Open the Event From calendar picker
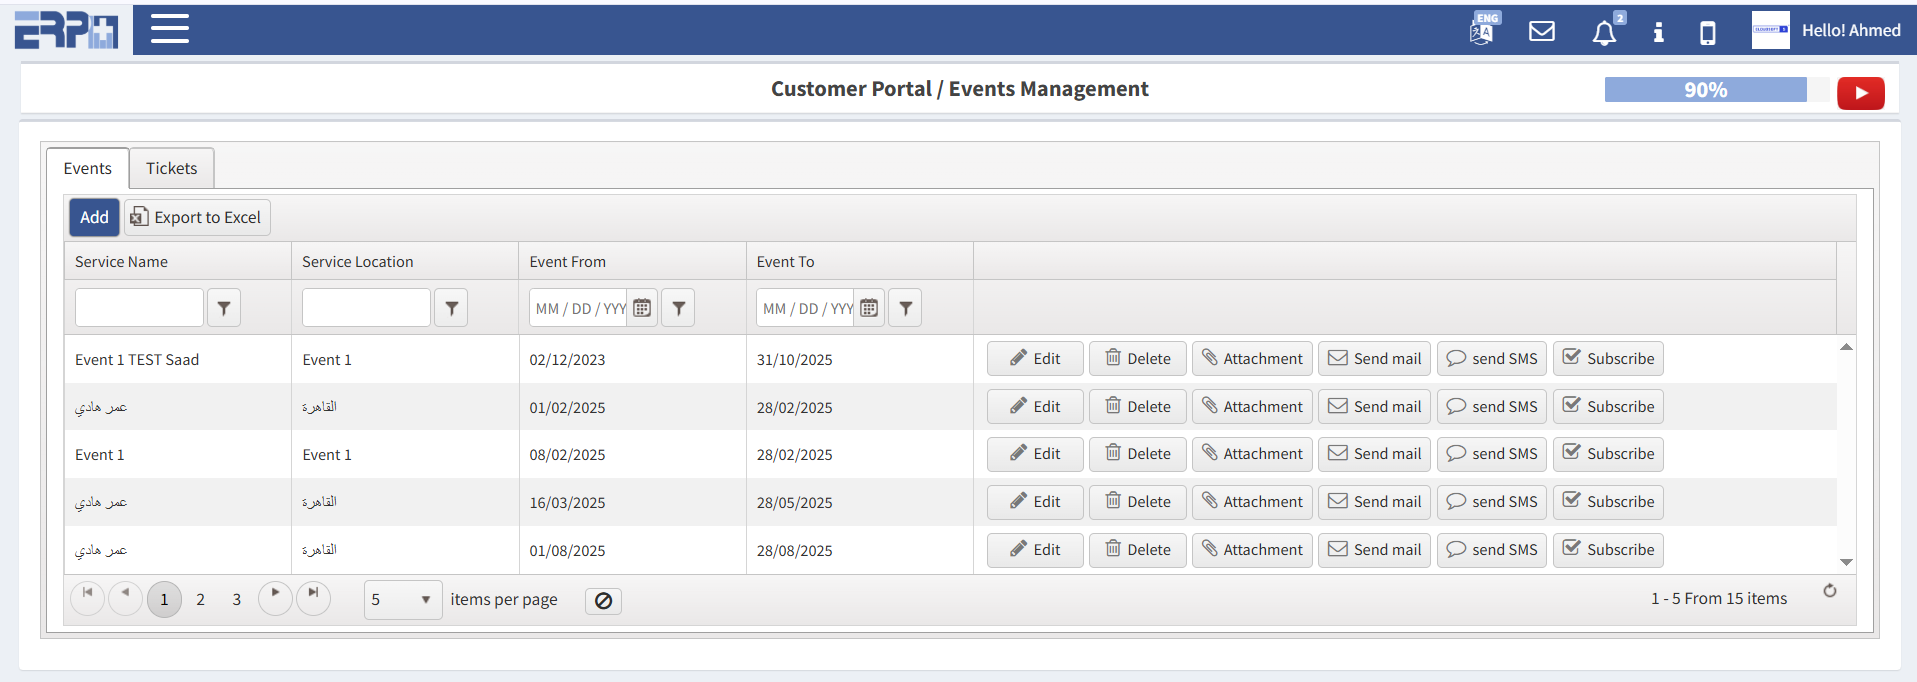Screen dimensions: 1917x682 (x=642, y=308)
